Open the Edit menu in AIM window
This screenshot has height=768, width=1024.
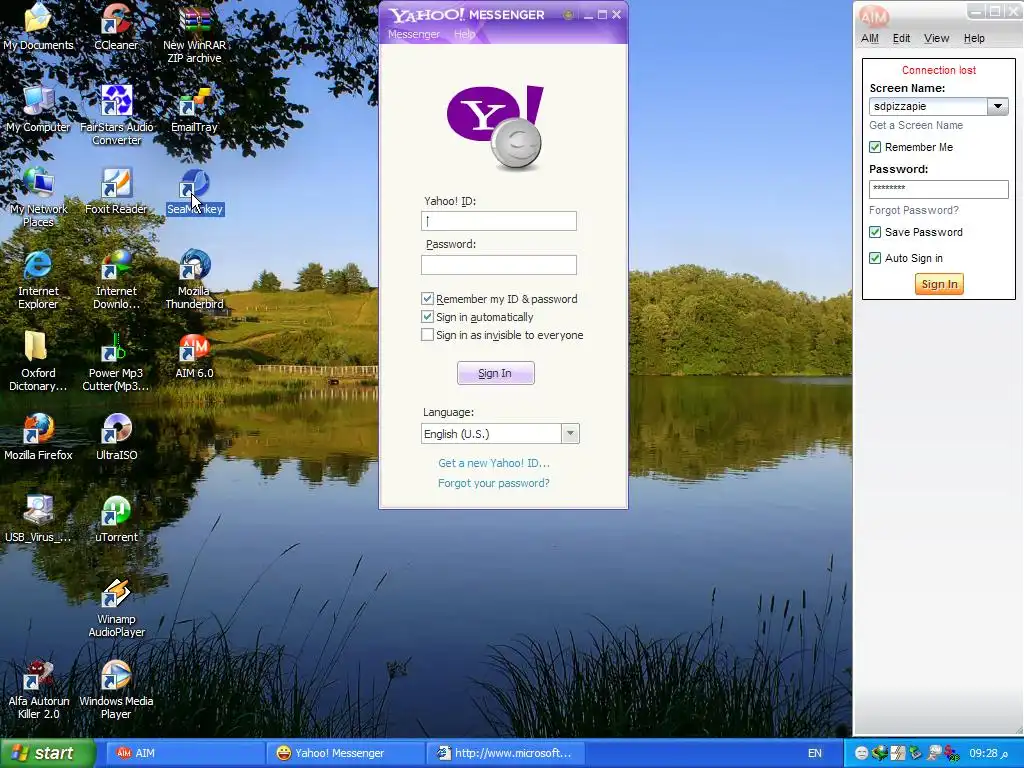901,38
